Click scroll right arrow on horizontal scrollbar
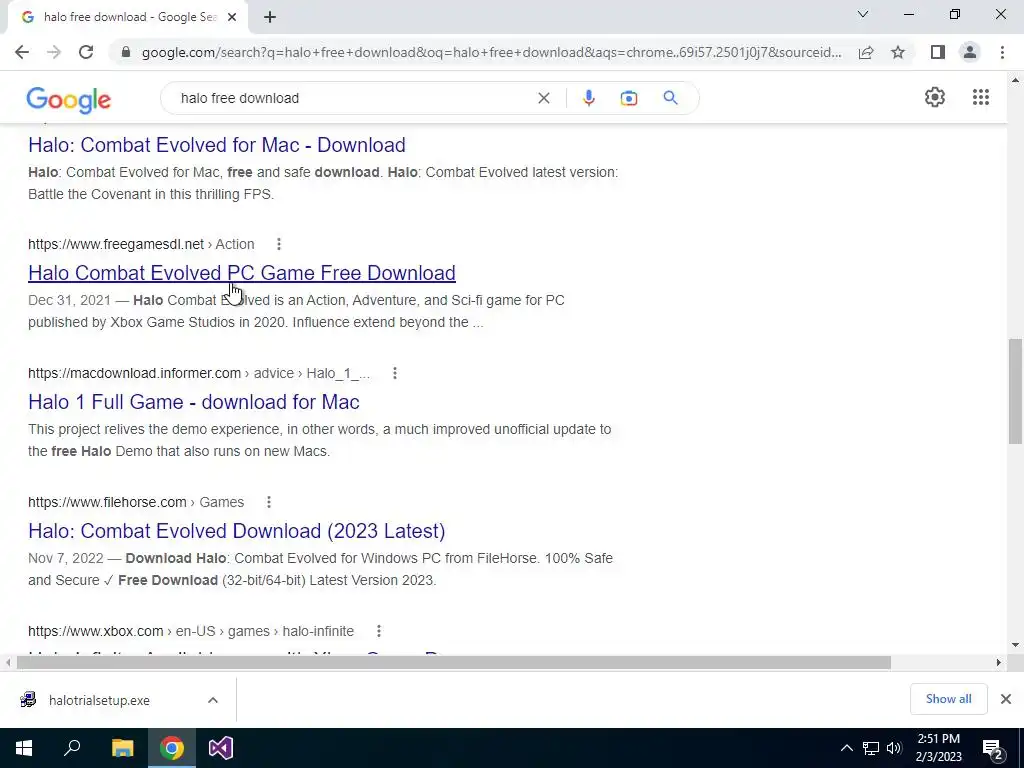Screen dimensions: 1024x768 pos(999,663)
